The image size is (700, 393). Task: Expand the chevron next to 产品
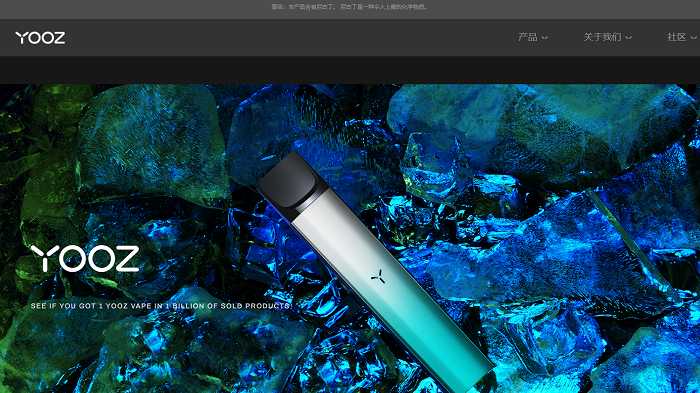coord(545,38)
